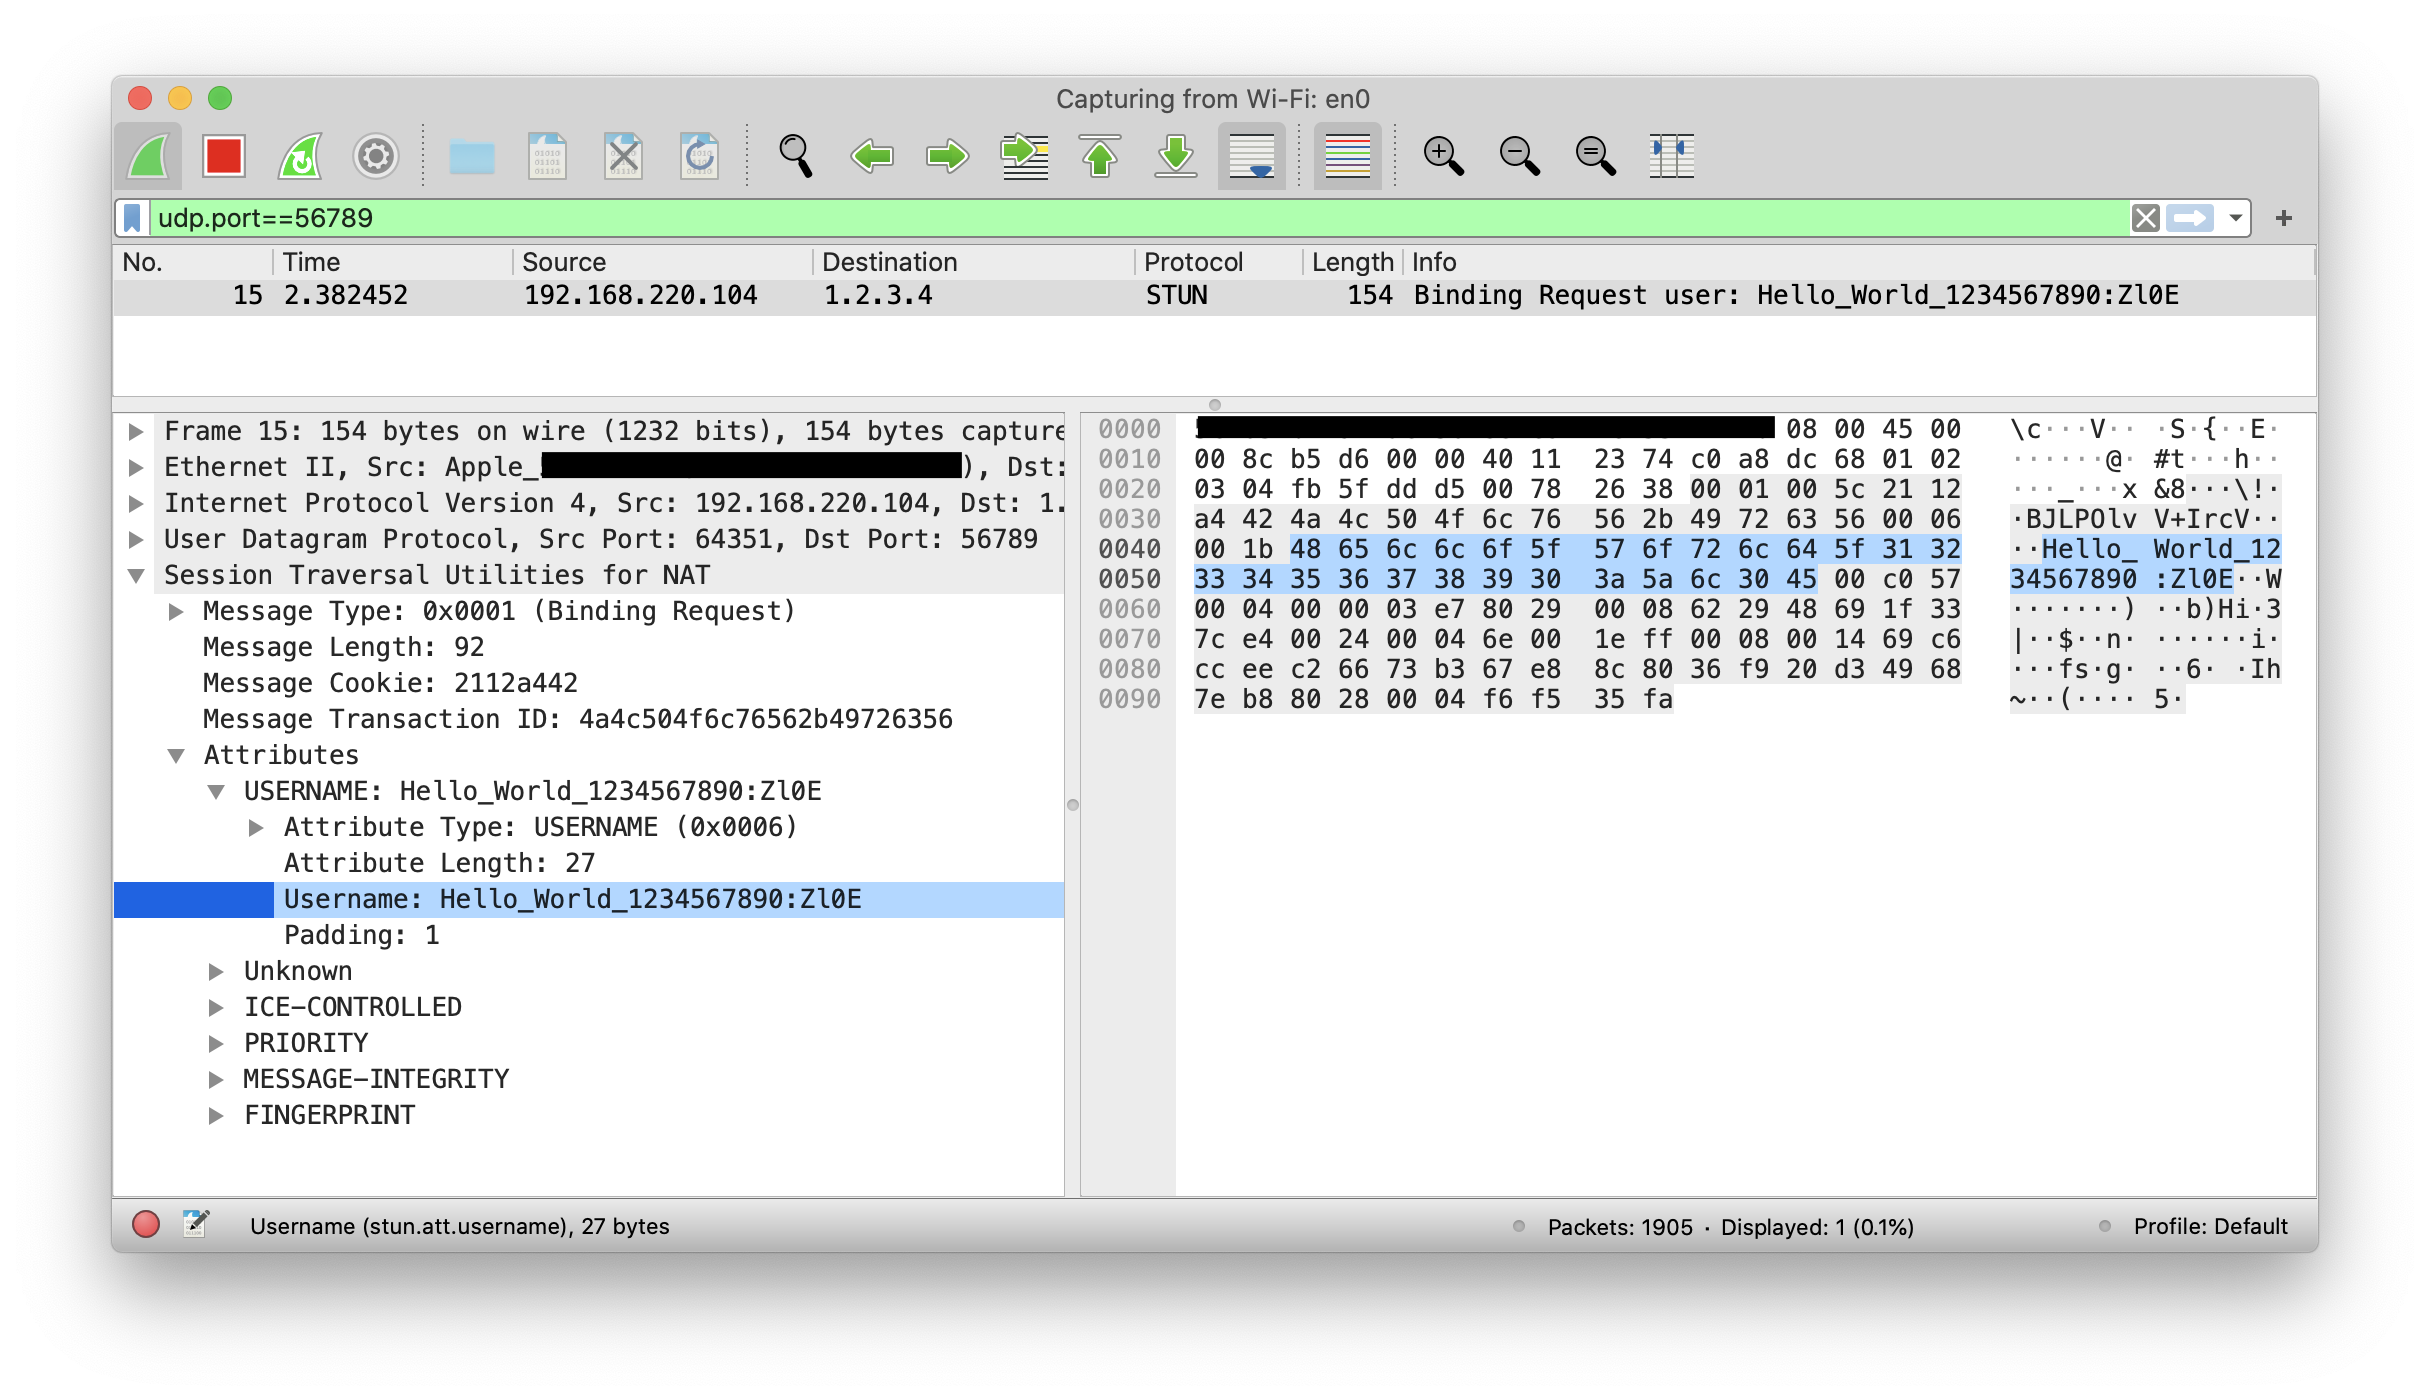Collapse the Attributes tree section
Viewport: 2430px width, 1400px height.
point(177,756)
